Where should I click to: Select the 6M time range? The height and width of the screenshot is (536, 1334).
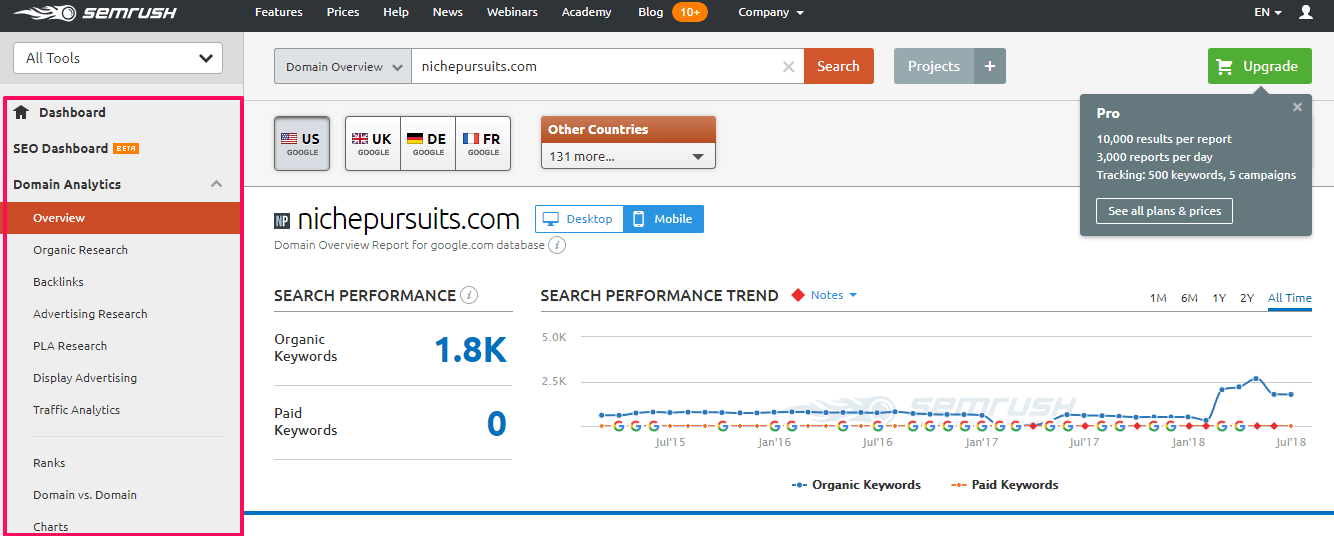[x=1189, y=298]
